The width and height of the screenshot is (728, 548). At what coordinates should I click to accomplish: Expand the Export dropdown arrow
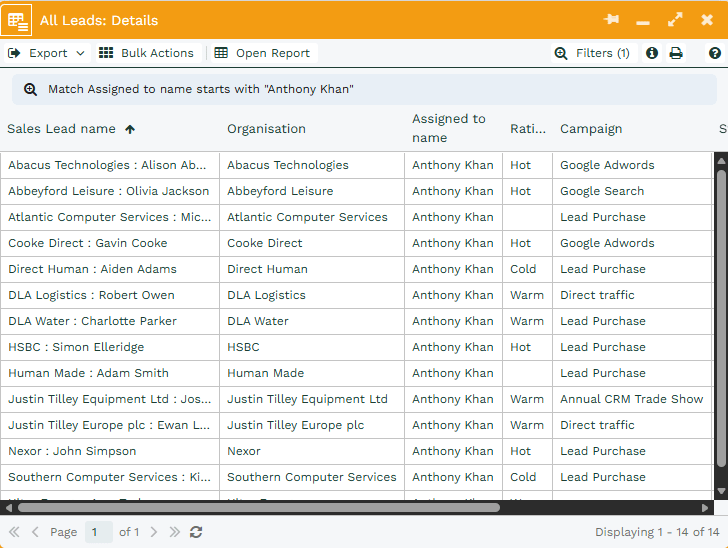click(80, 53)
